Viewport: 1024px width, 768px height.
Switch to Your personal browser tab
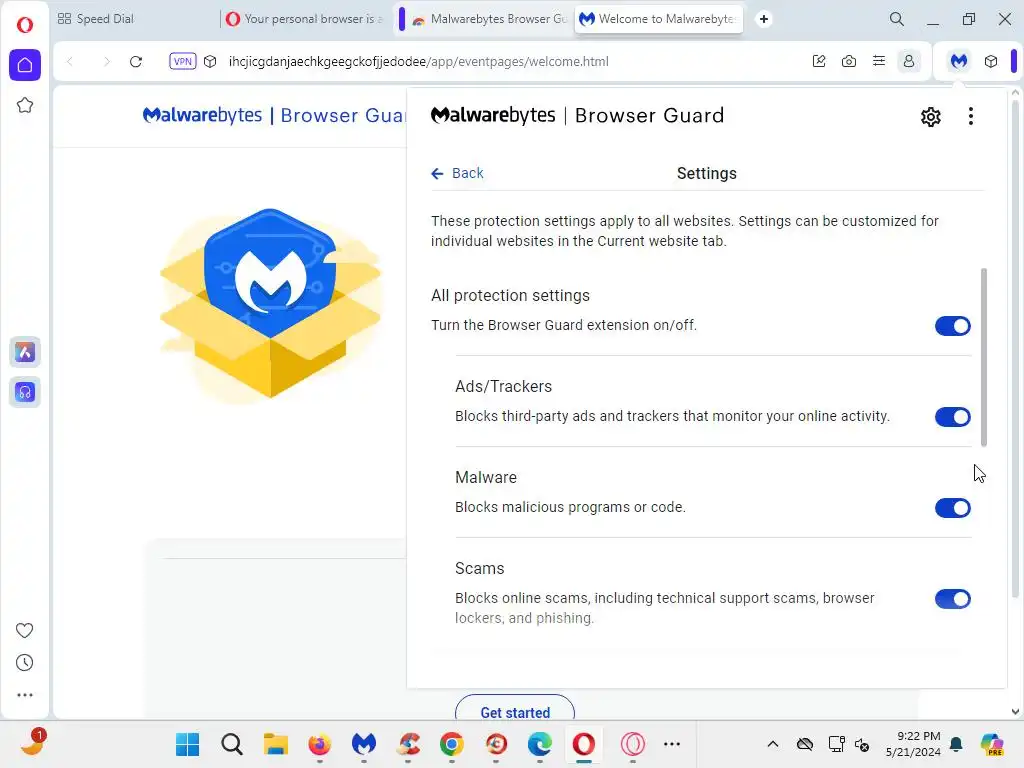pyautogui.click(x=305, y=19)
